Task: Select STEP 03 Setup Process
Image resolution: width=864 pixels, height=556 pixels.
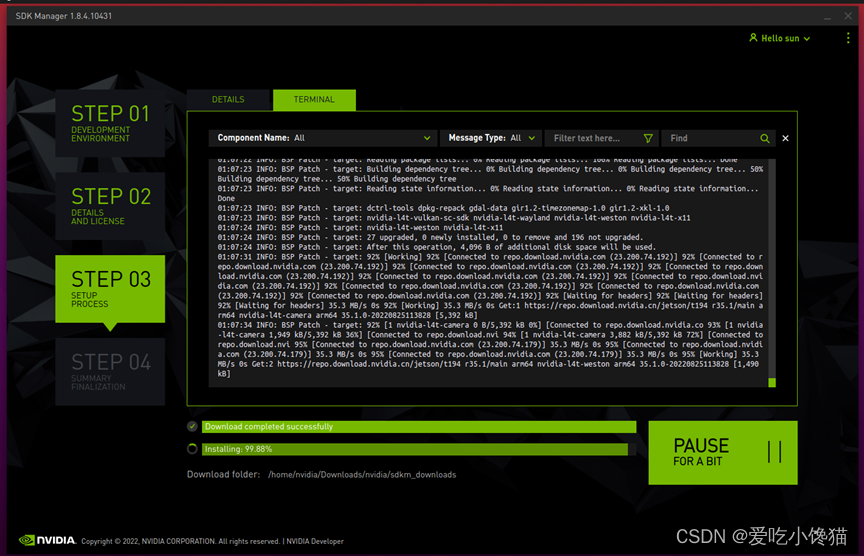Action: 110,288
